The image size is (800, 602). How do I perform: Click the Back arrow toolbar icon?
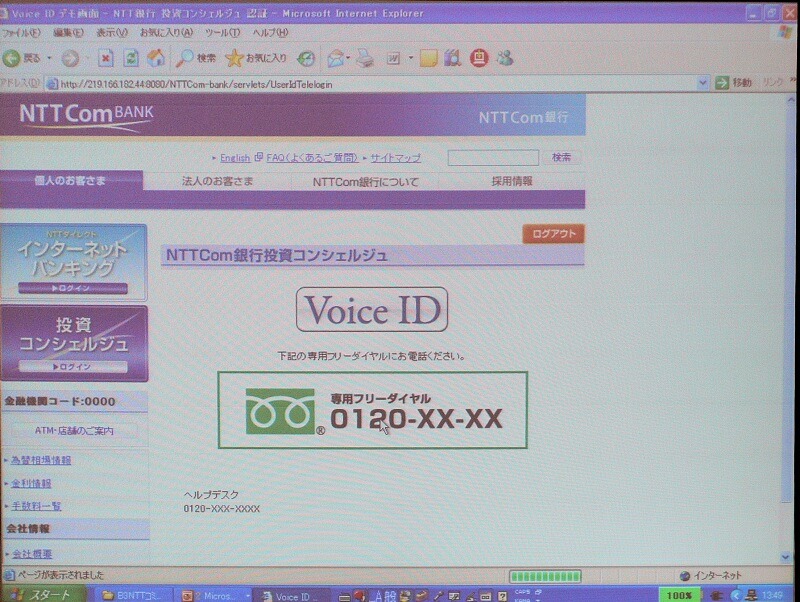click(x=11, y=58)
